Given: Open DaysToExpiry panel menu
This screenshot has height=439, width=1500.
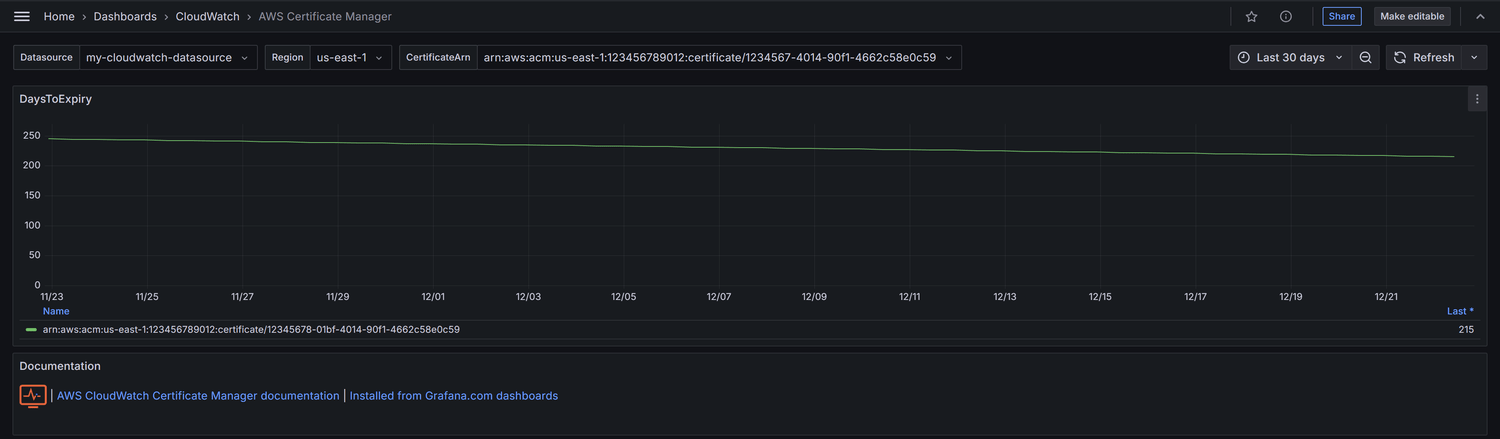Looking at the screenshot, I should click(1477, 99).
